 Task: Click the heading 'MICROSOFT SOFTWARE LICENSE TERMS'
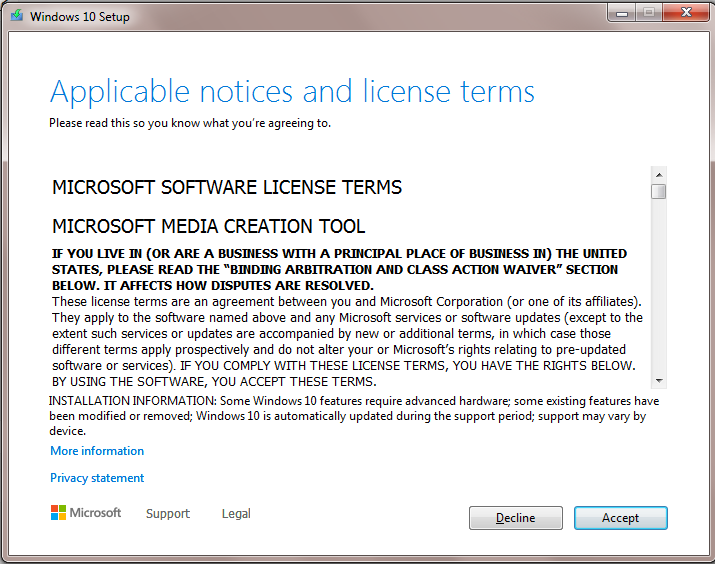coord(227,187)
